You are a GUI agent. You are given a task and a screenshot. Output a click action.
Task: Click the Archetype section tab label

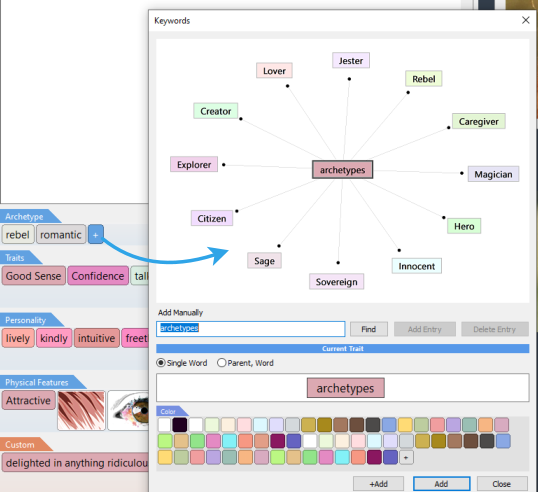(x=24, y=217)
